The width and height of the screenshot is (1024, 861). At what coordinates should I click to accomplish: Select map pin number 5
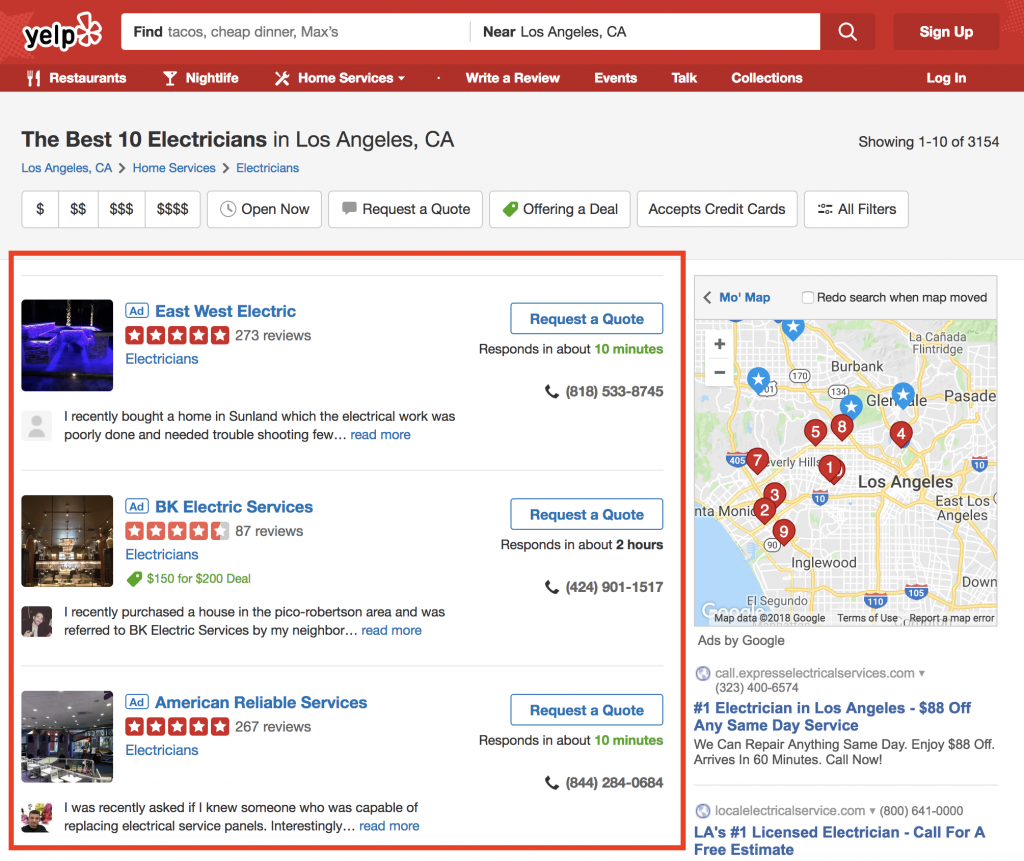[x=815, y=432]
